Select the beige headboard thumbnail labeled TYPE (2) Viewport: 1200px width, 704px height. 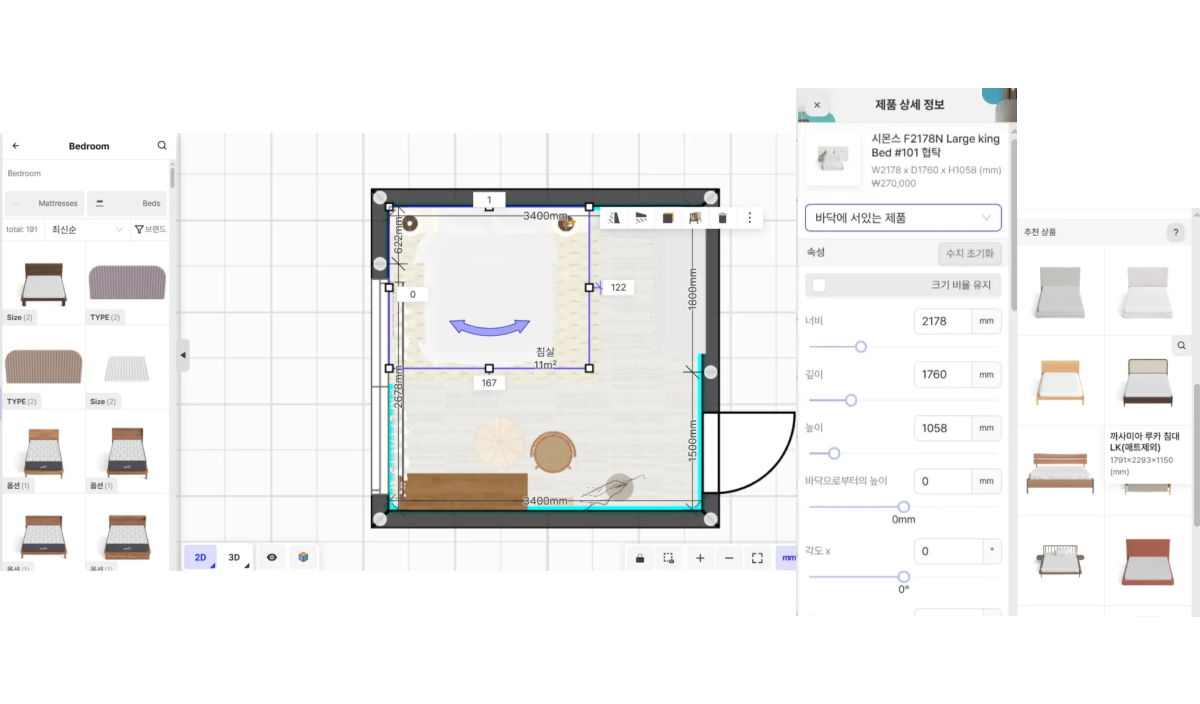click(x=44, y=367)
